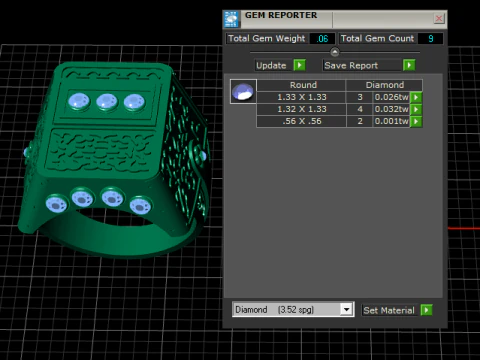Click the Total Gem Count value 9

[431, 39]
